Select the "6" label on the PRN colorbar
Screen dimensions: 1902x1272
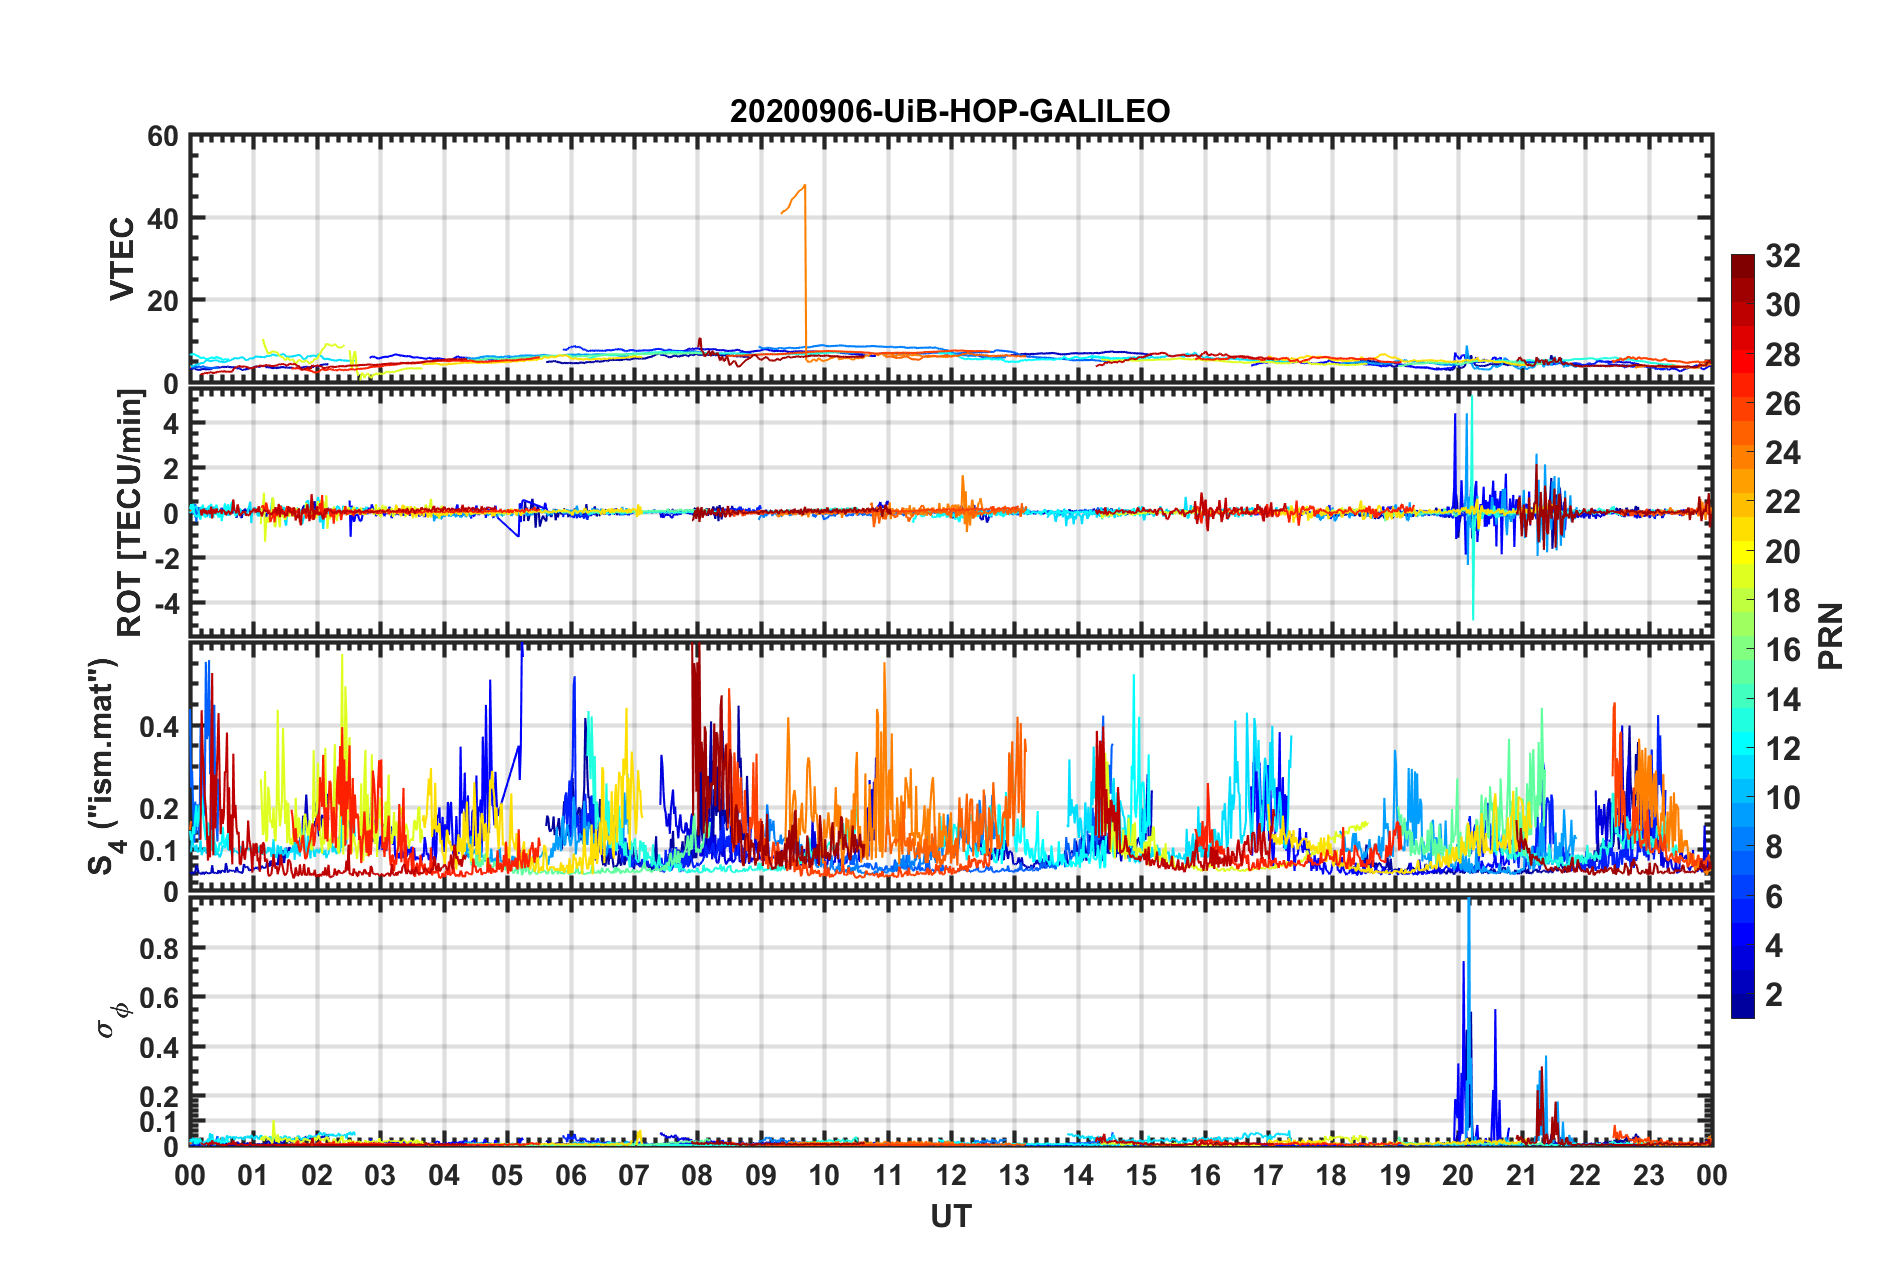coord(1775,897)
